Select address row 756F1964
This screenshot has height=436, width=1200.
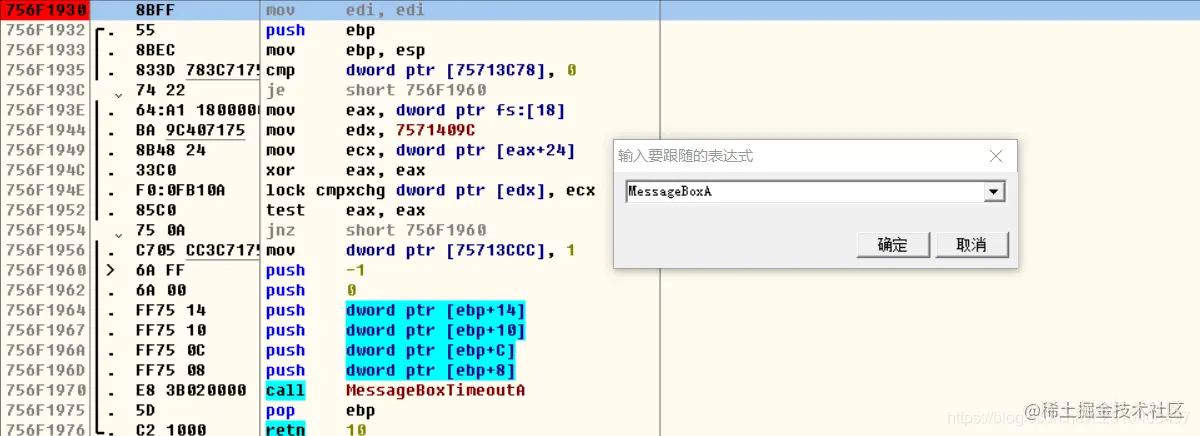coord(45,310)
